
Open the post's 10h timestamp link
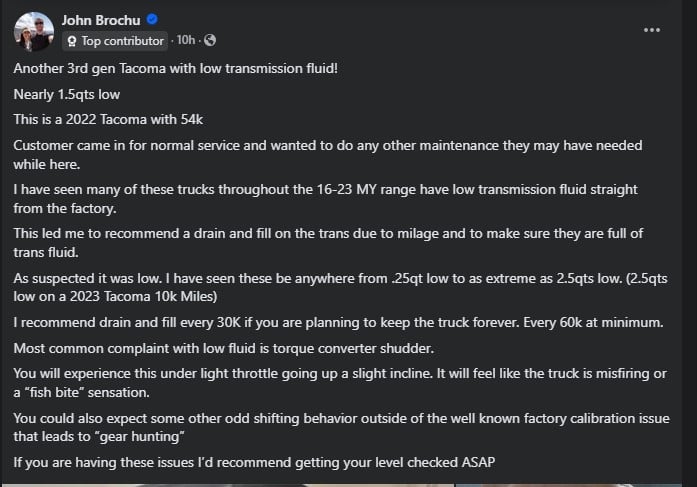(x=186, y=41)
